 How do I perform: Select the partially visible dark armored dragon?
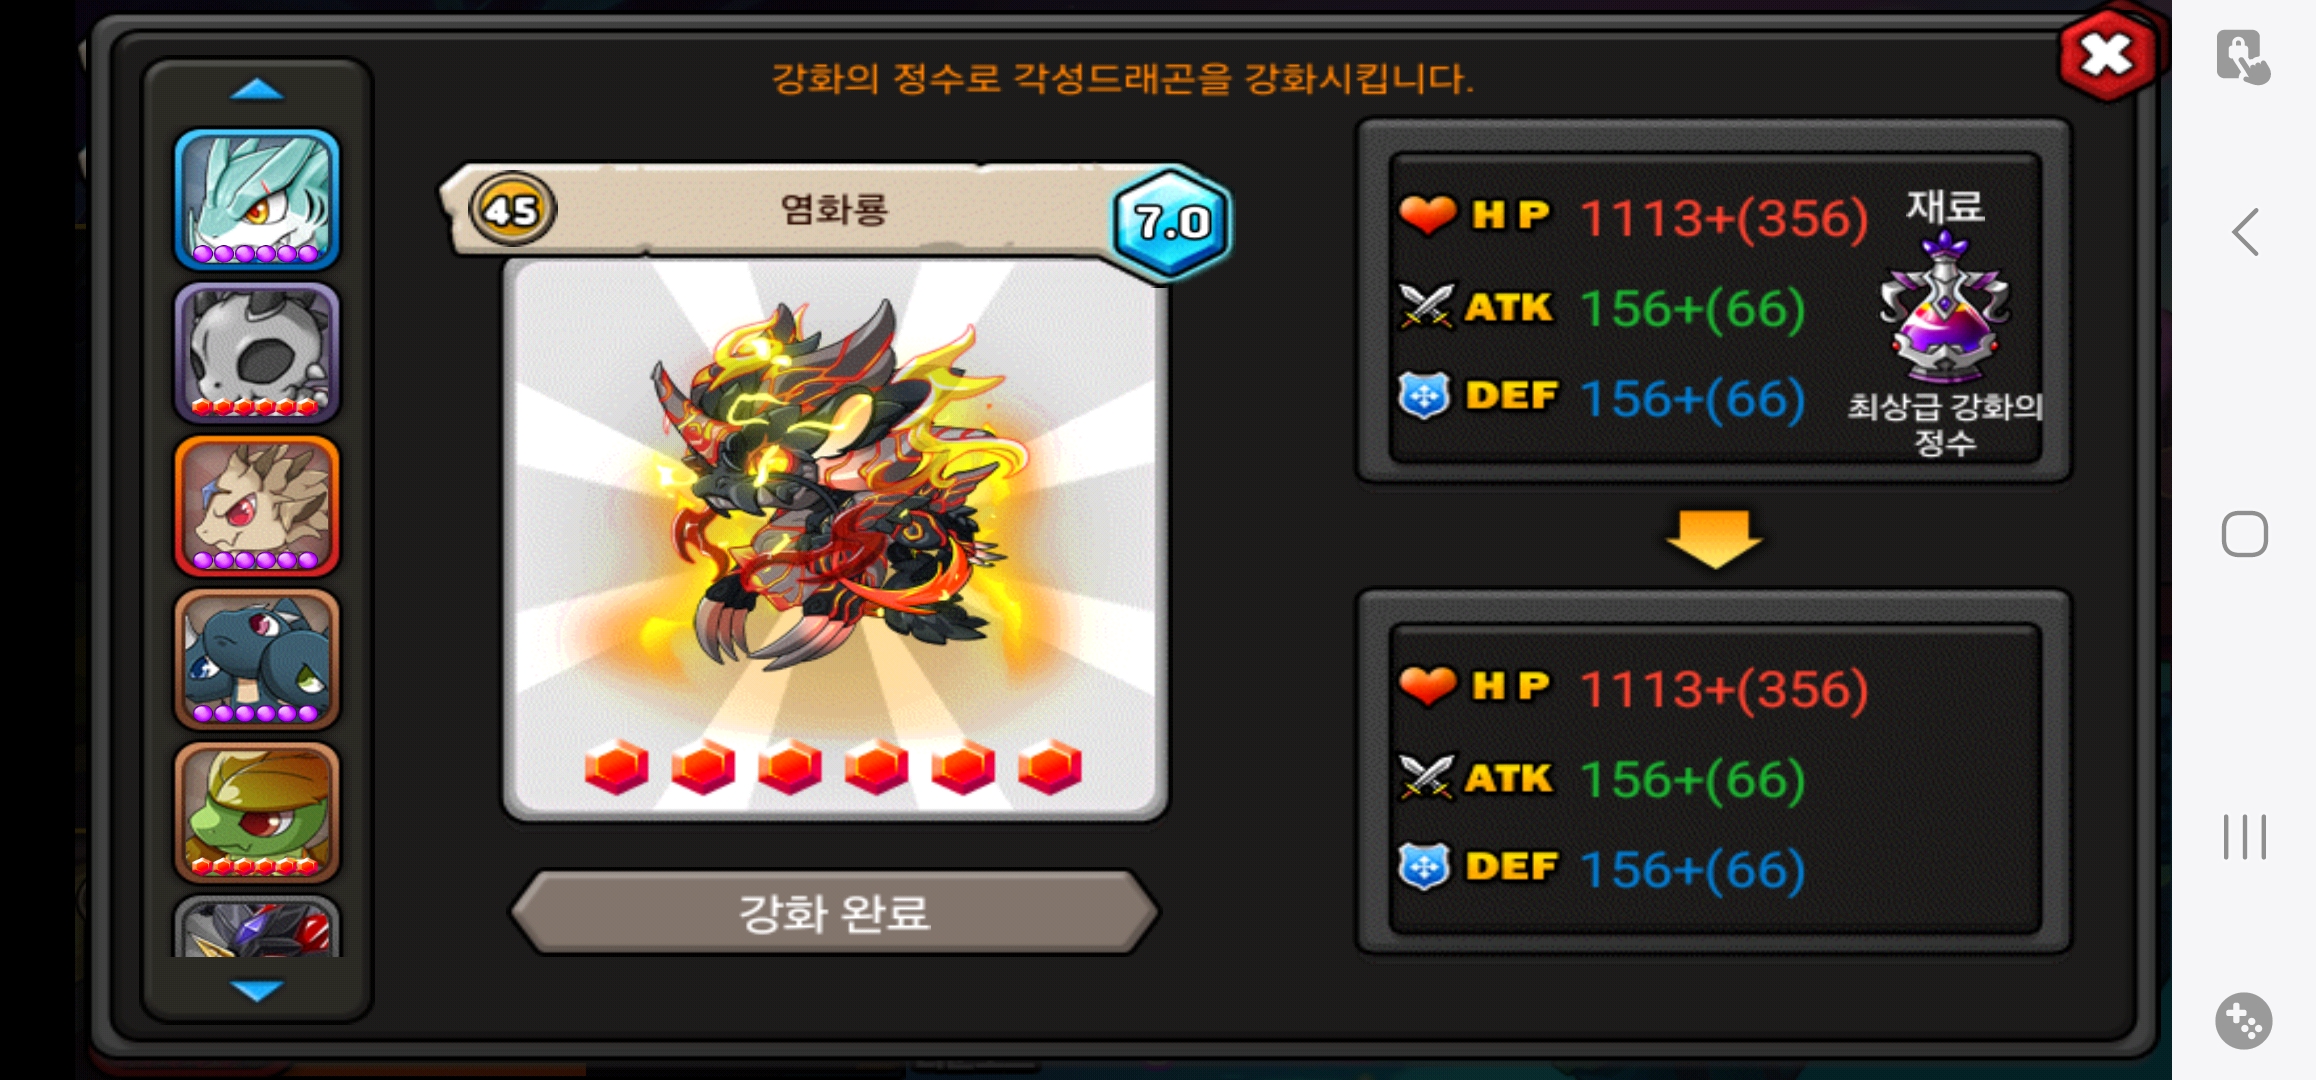257,927
